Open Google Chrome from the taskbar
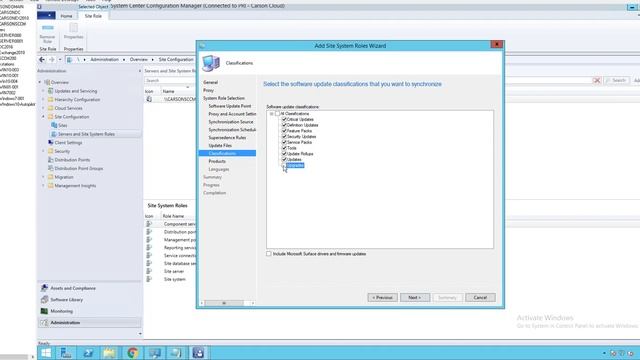The height and width of the screenshot is (360, 640). coord(132,353)
